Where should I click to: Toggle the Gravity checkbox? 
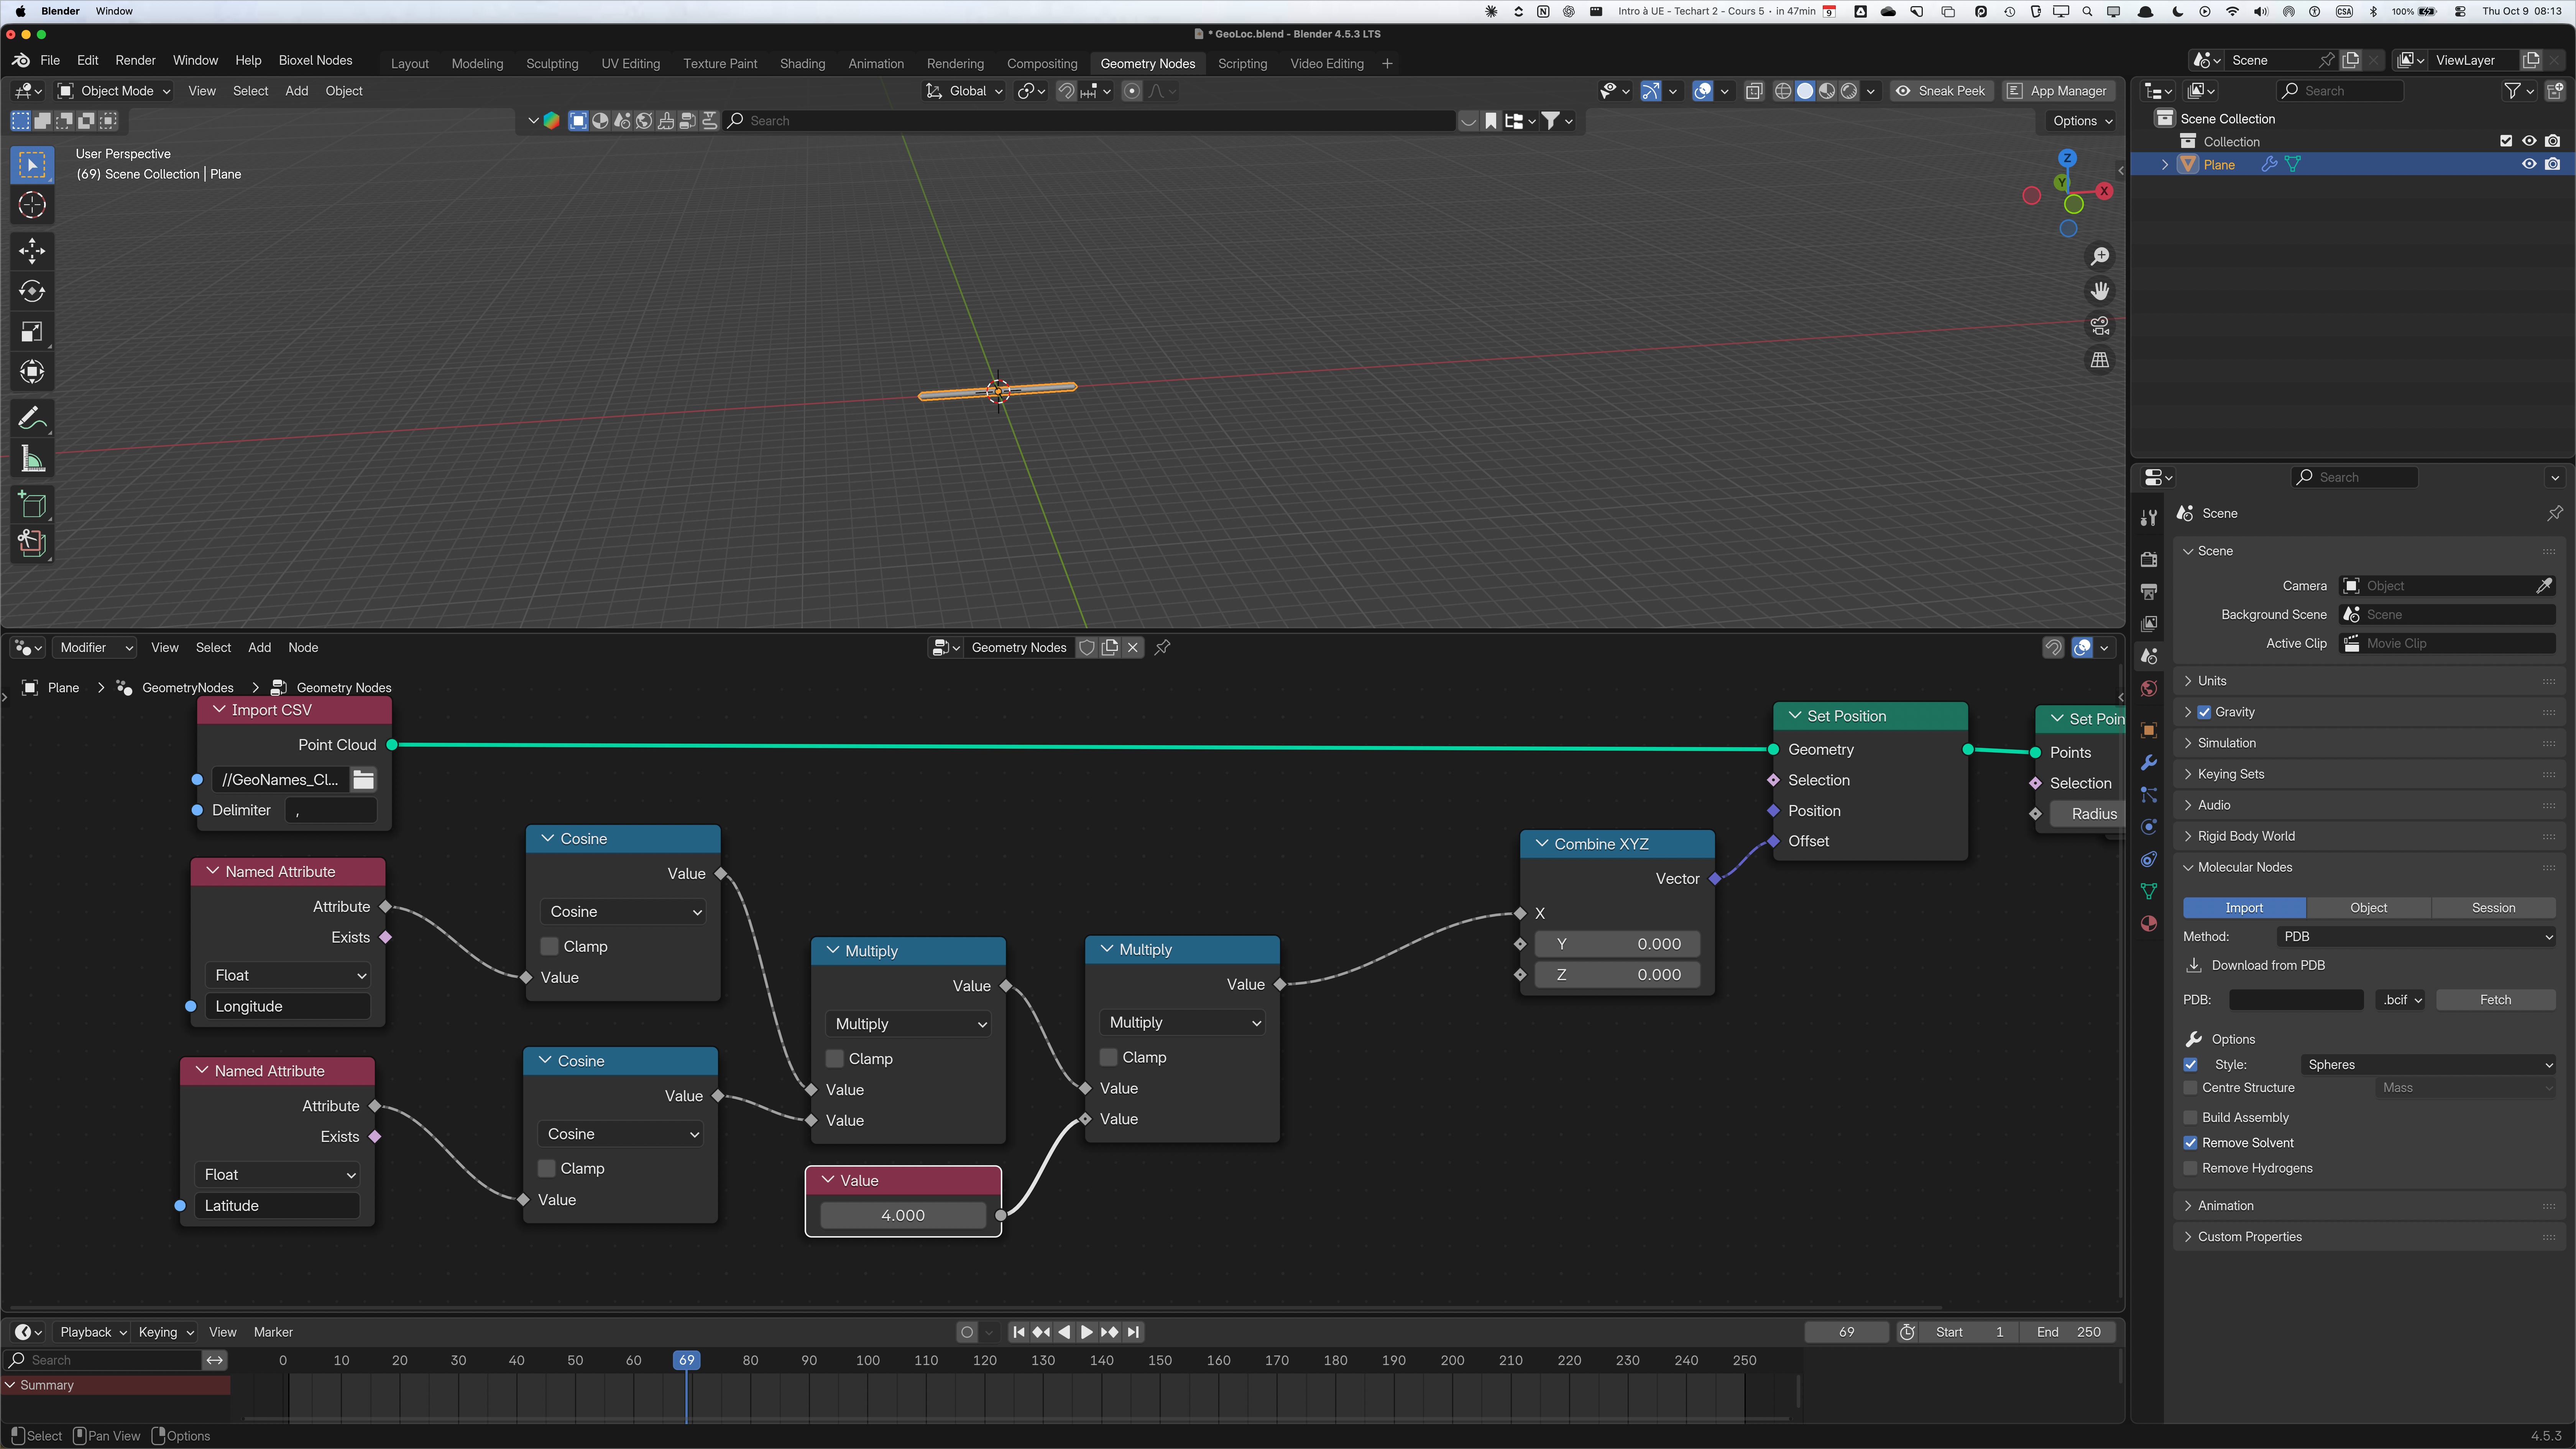[x=2204, y=712]
